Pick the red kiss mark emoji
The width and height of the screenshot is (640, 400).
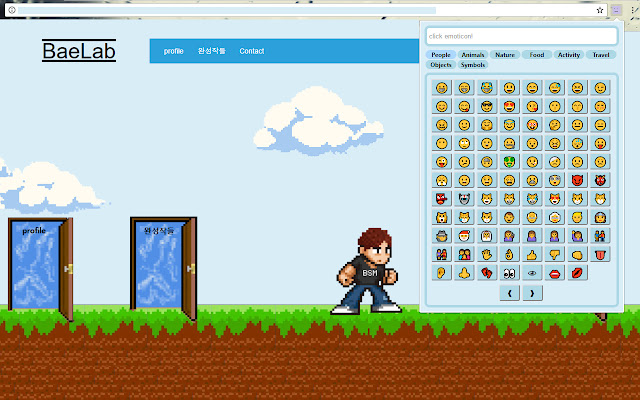tap(577, 273)
